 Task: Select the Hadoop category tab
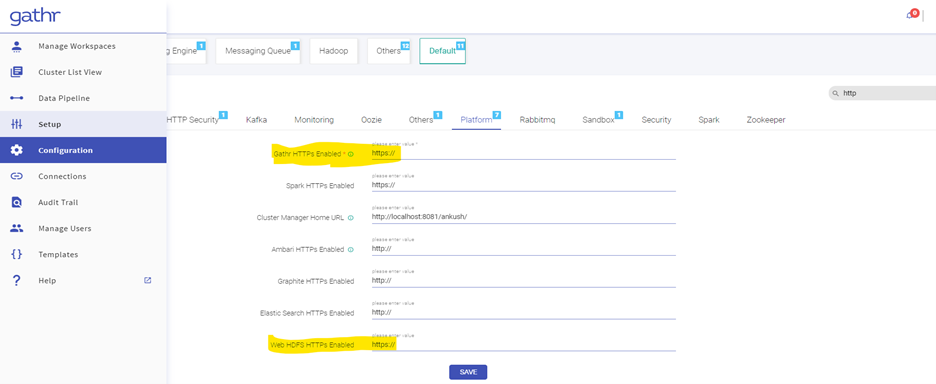333,51
